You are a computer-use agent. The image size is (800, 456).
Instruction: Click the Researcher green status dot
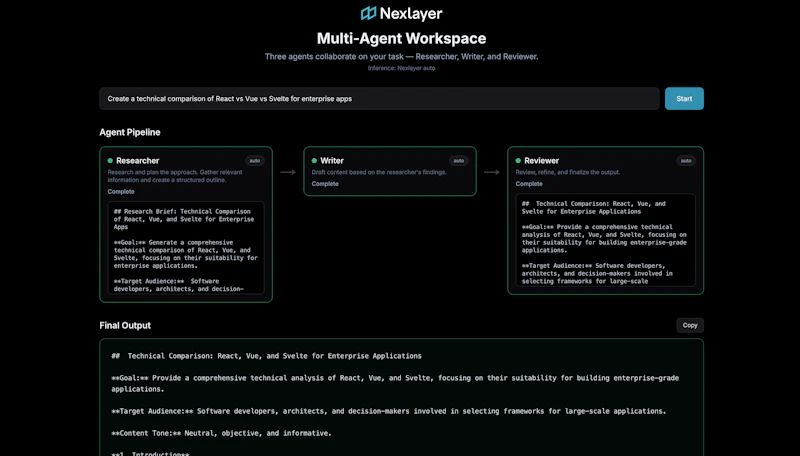110,161
